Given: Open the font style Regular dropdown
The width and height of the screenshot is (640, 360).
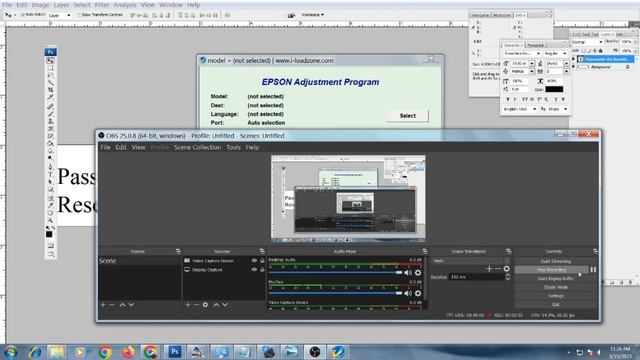Looking at the screenshot, I should click(556, 53).
